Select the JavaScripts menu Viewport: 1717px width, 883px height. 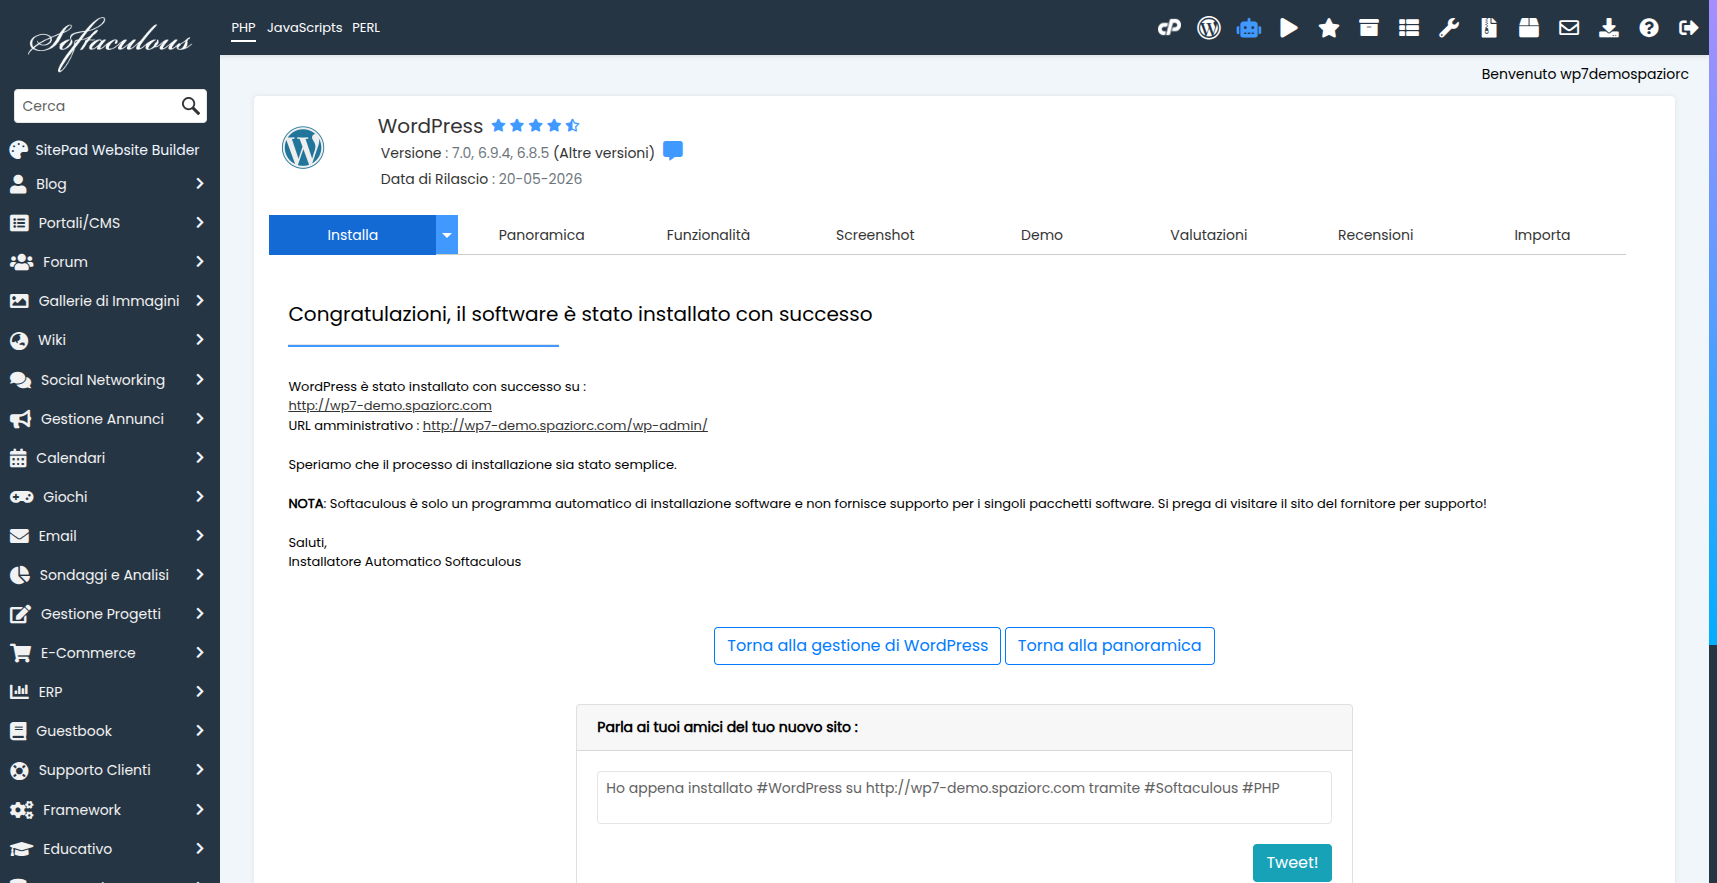pos(304,28)
